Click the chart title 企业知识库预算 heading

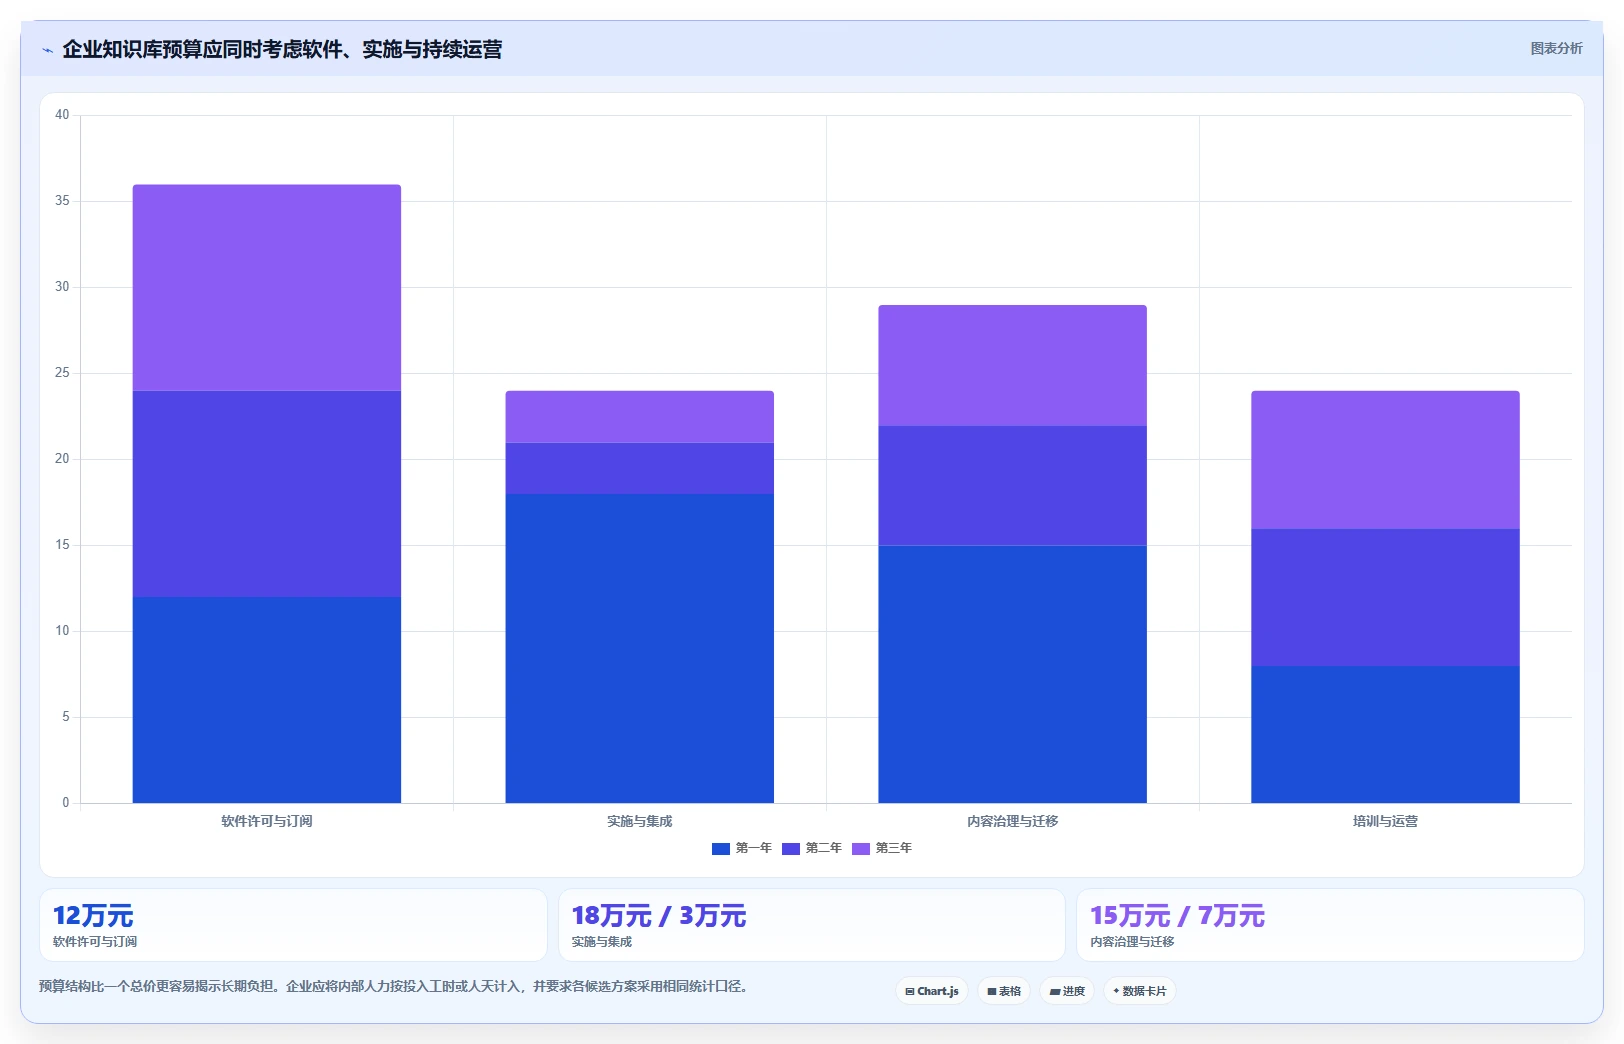click(x=282, y=49)
